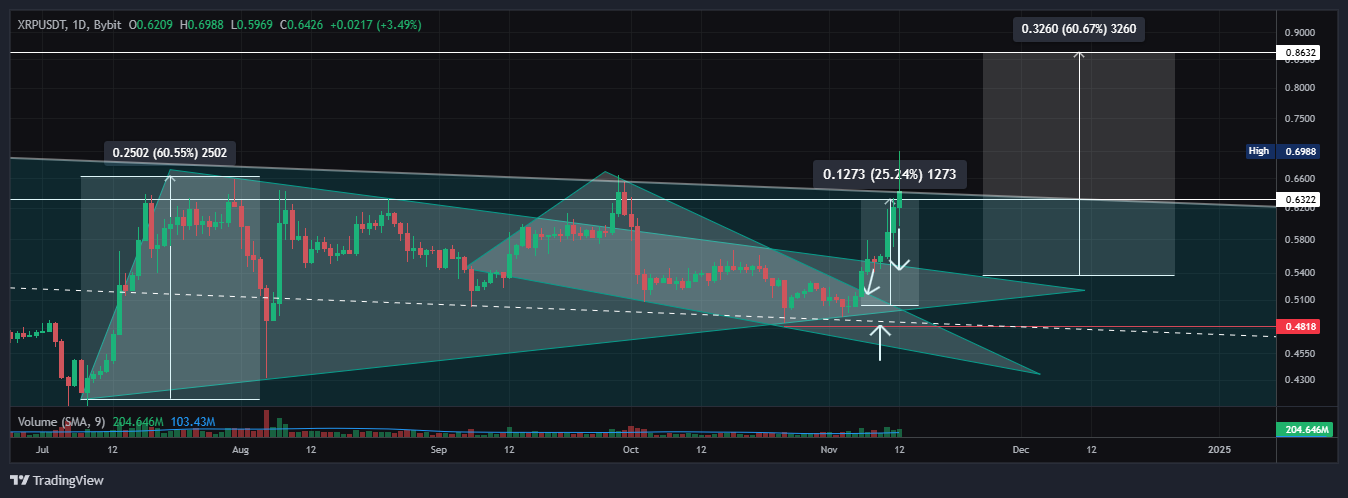Click the 0.9000 price axis tick

tap(1298, 32)
